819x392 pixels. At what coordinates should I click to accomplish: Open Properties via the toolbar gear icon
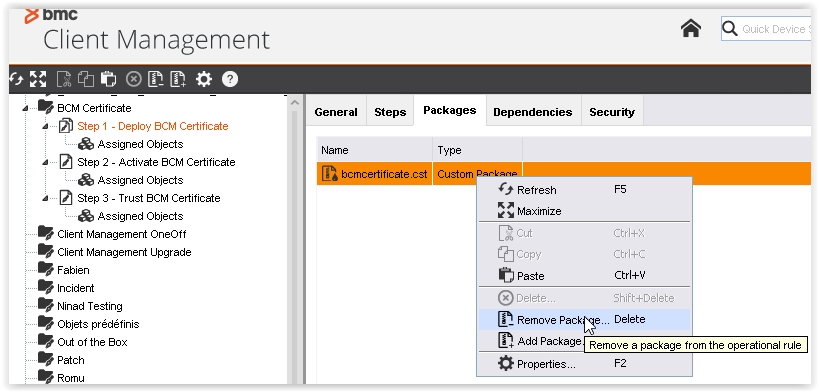tap(204, 79)
